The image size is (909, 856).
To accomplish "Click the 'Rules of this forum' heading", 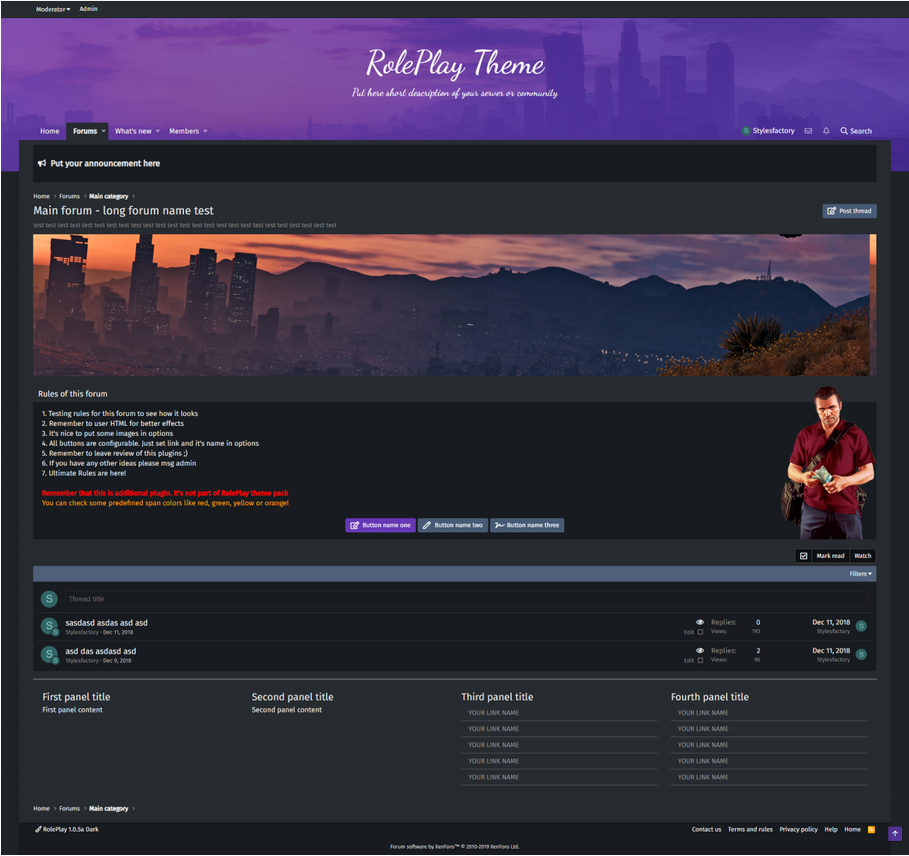I will (x=72, y=394).
